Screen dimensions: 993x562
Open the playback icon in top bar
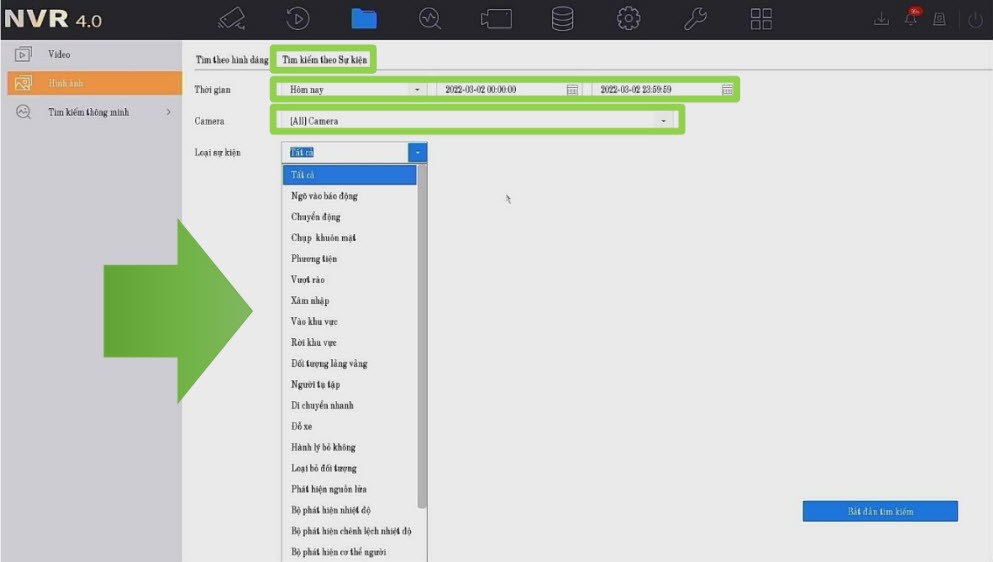pos(298,19)
